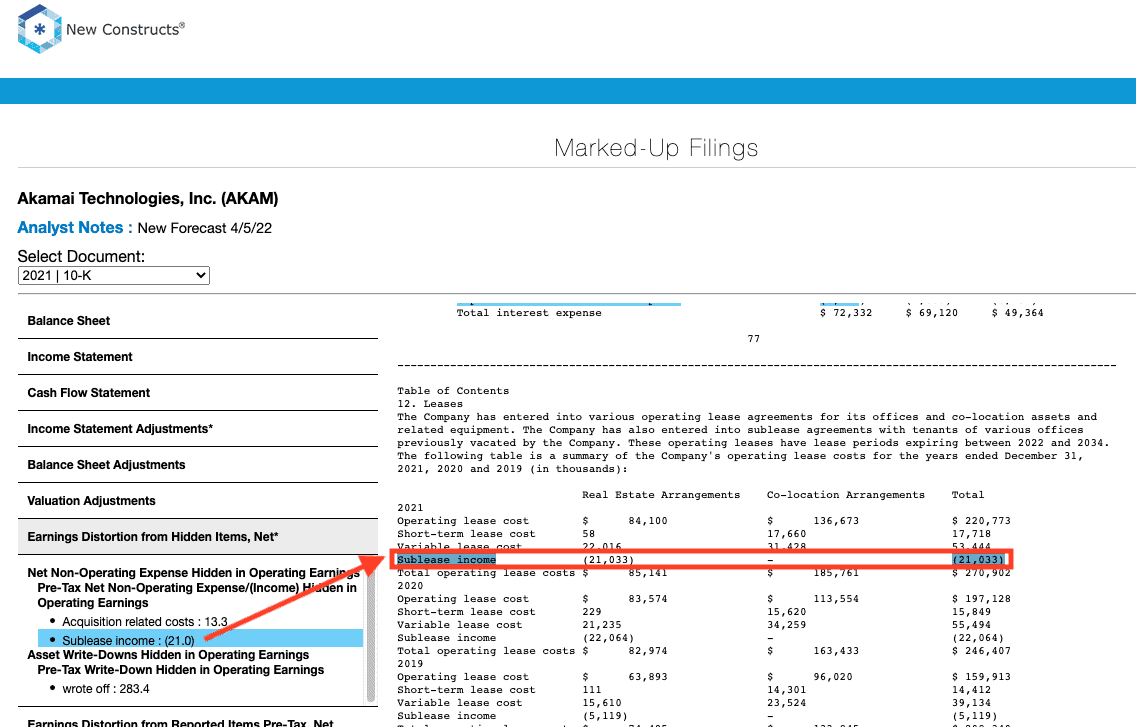
Task: Open Income Statement Adjustments section
Action: pyautogui.click(x=198, y=429)
